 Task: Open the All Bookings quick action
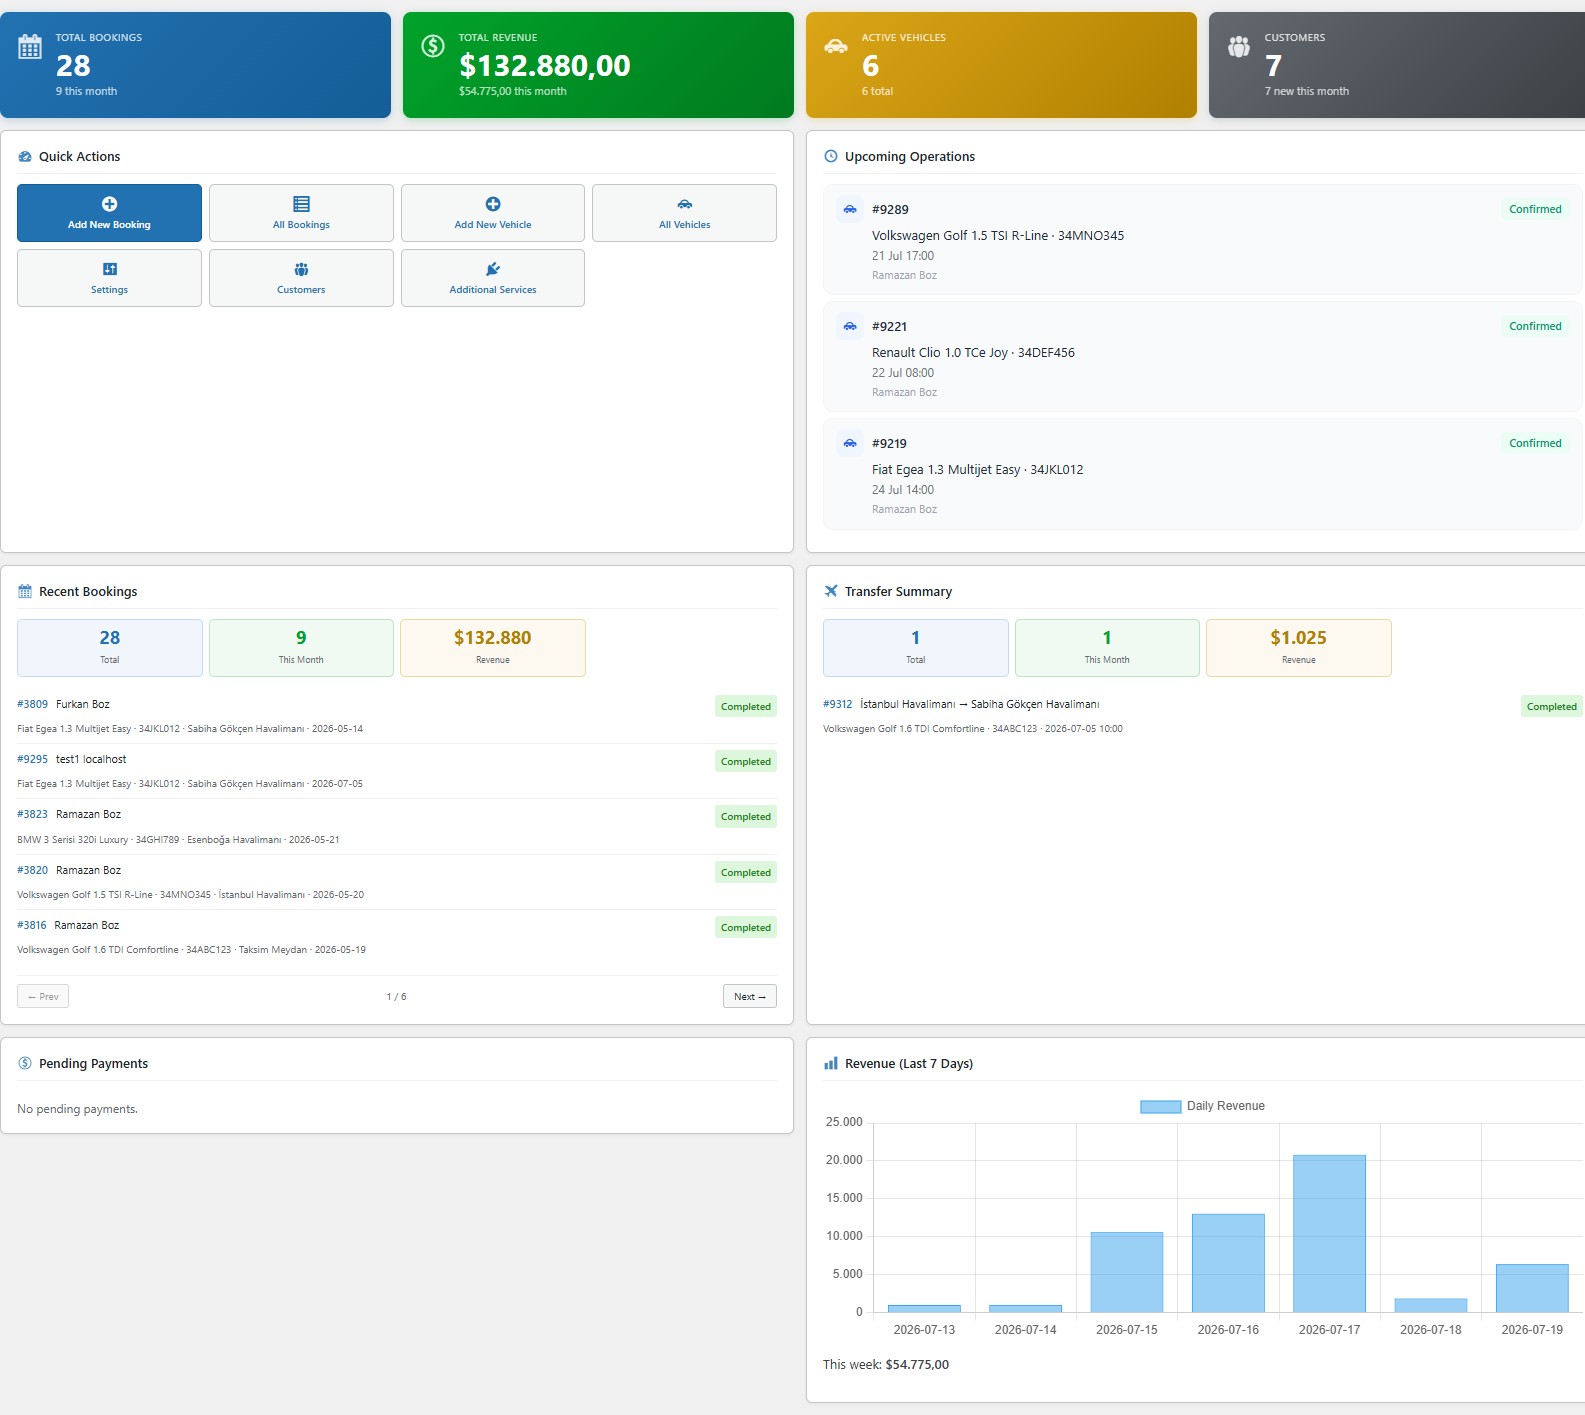(x=301, y=213)
